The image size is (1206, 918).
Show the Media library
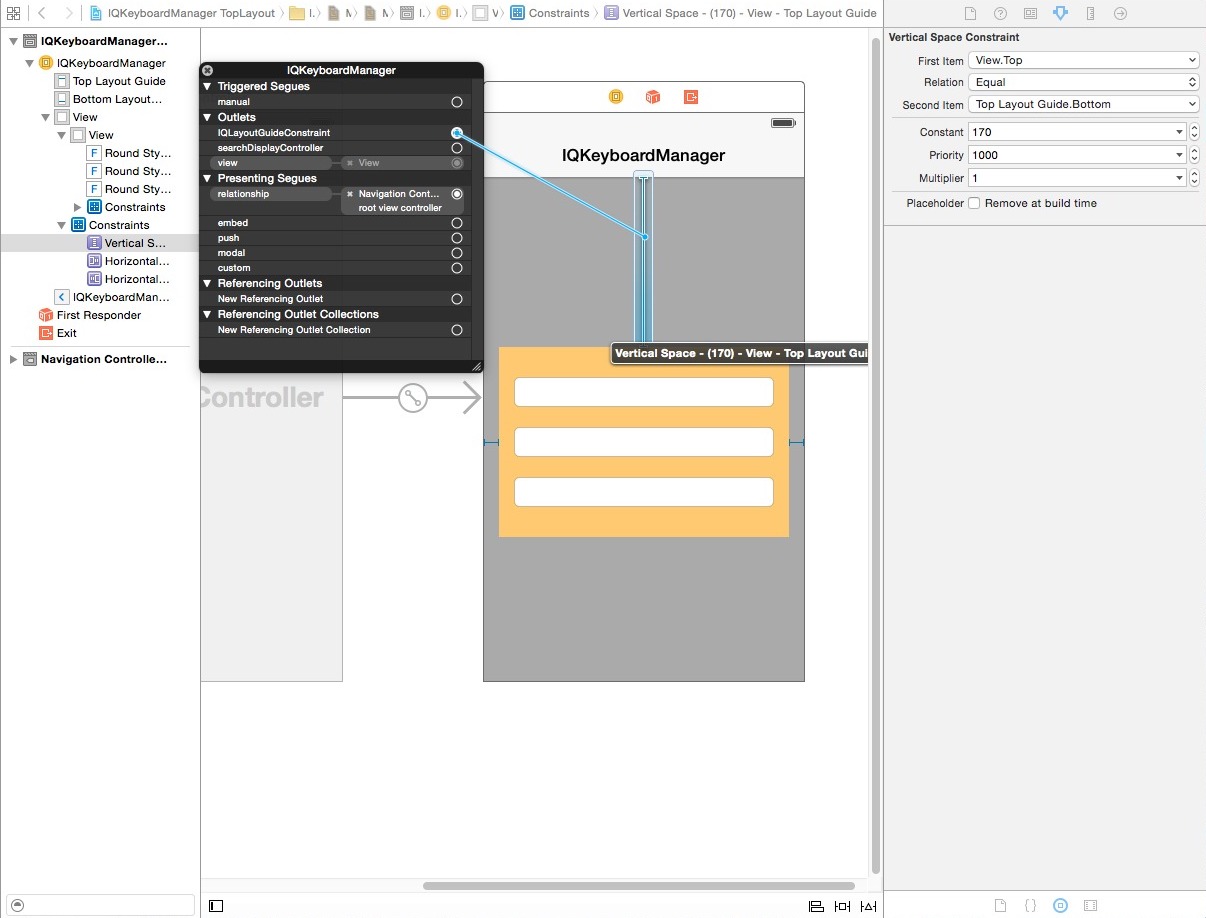point(1090,906)
